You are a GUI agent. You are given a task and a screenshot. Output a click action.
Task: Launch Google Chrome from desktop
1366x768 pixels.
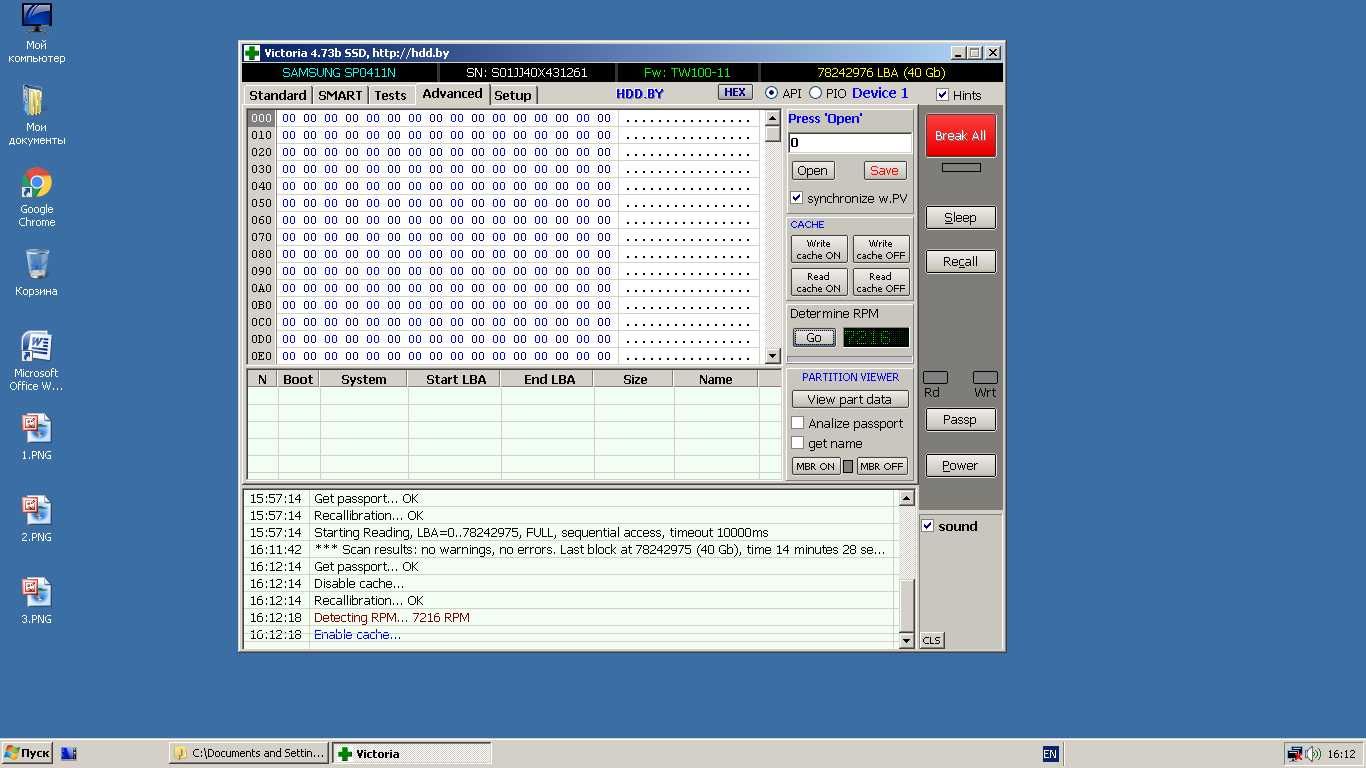click(37, 198)
